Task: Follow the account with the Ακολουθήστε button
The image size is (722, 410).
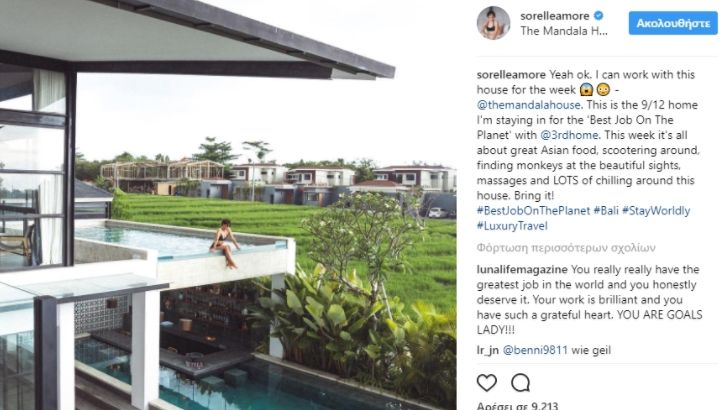Action: (x=673, y=23)
